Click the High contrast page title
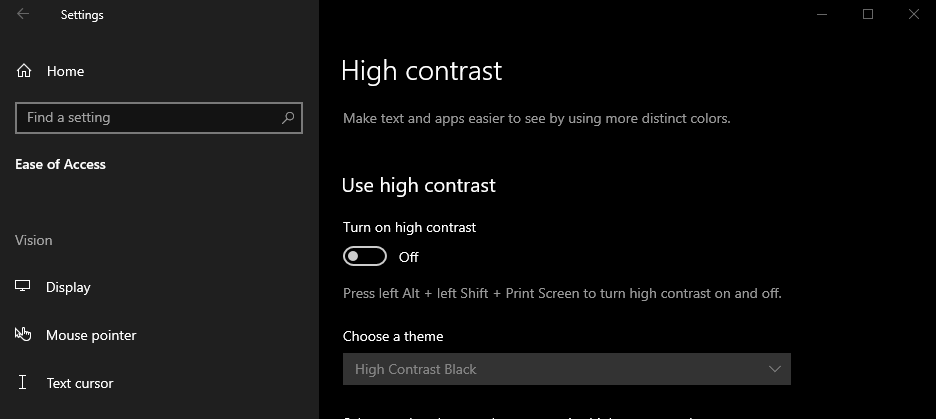Viewport: 936px width, 419px height. click(x=421, y=70)
